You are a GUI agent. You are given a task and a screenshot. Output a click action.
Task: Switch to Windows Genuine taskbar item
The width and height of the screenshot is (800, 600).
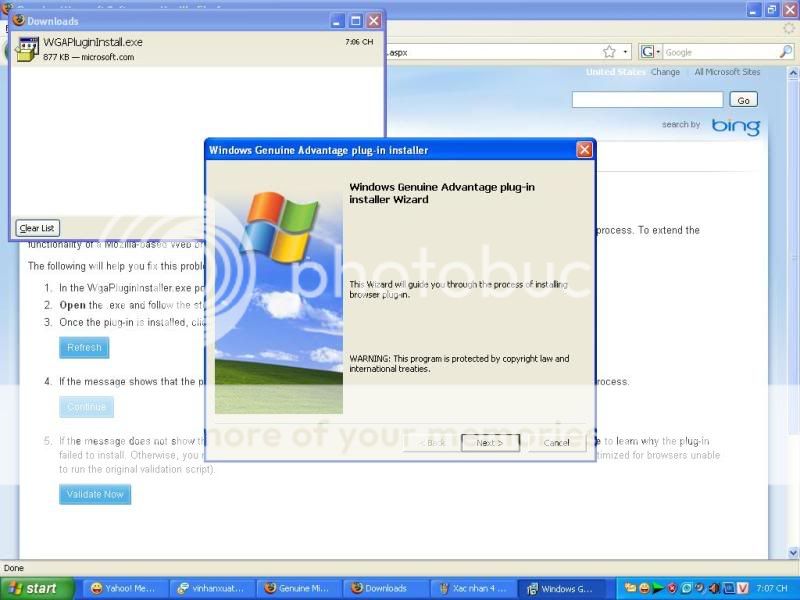point(561,588)
